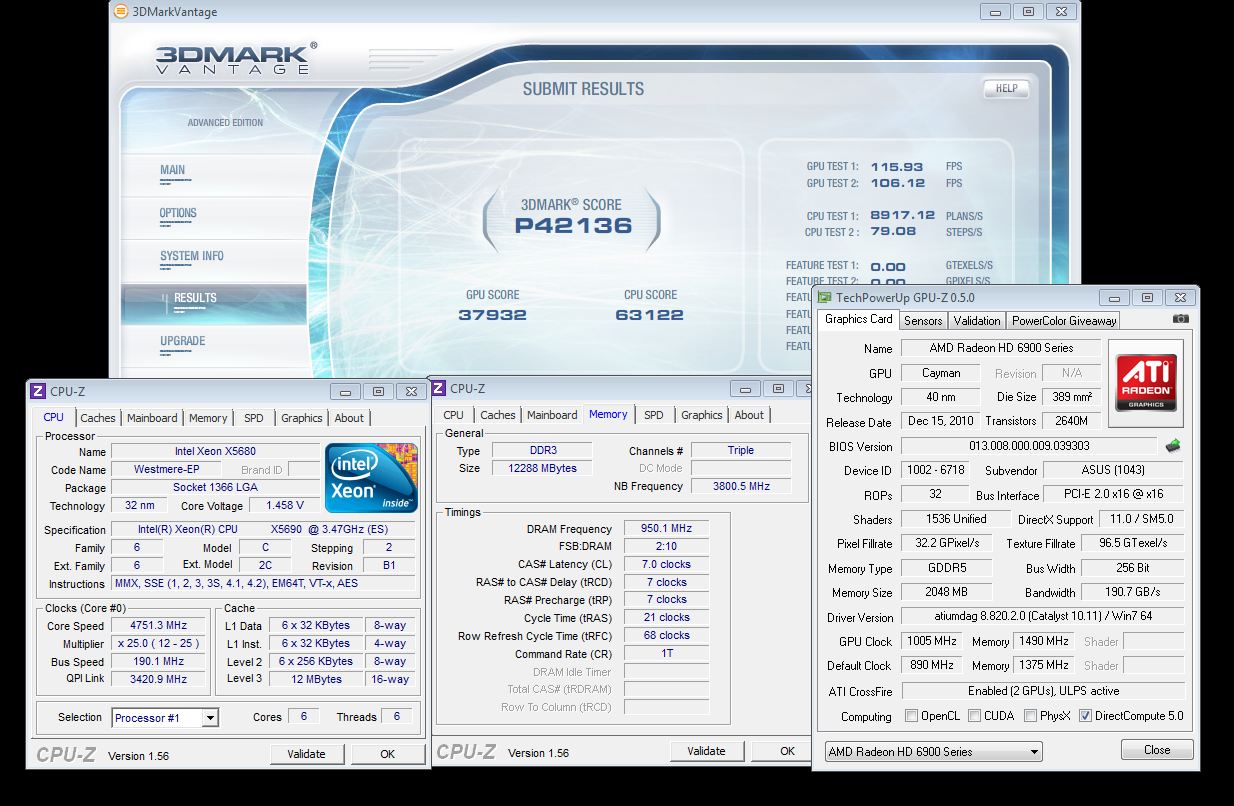Viewport: 1234px width, 806px height.
Task: Click the 3DMarkVantage title bar app icon
Action: point(121,12)
